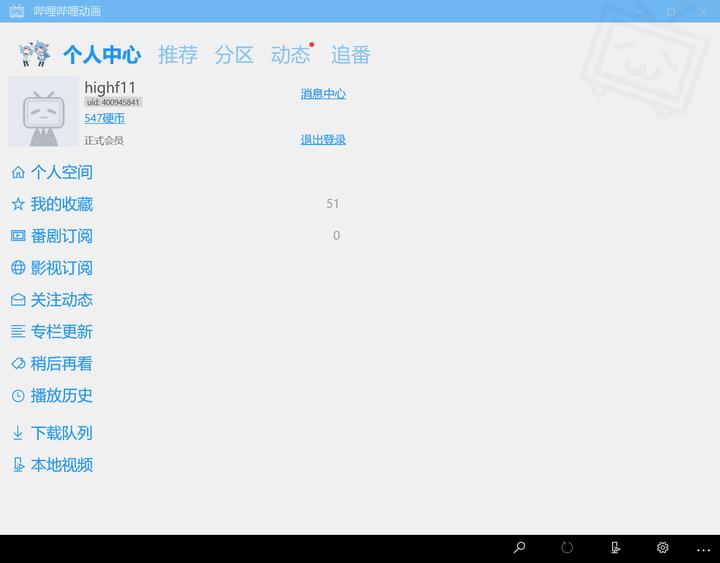
Task: Click the file icon beside 本地视频
Action: coord(18,465)
